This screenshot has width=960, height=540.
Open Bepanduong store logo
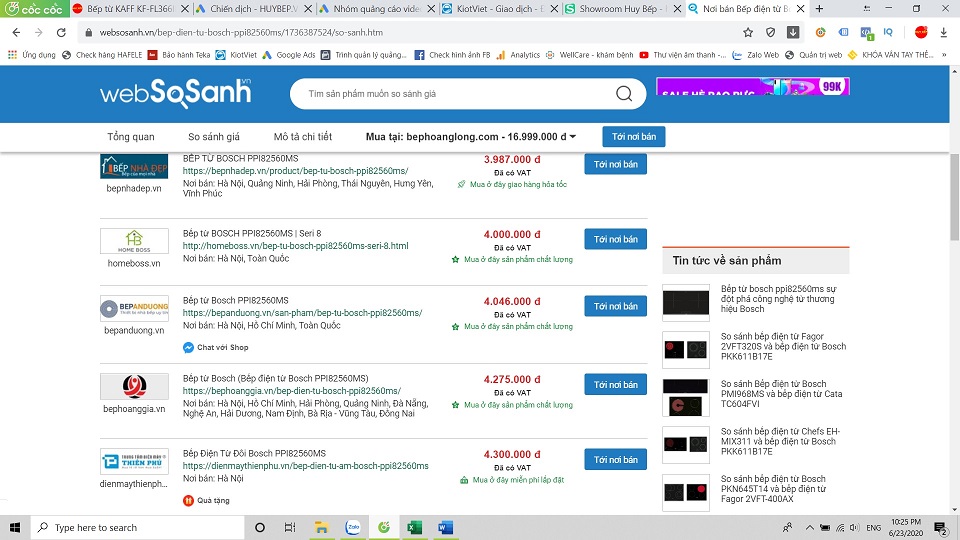[x=134, y=308]
